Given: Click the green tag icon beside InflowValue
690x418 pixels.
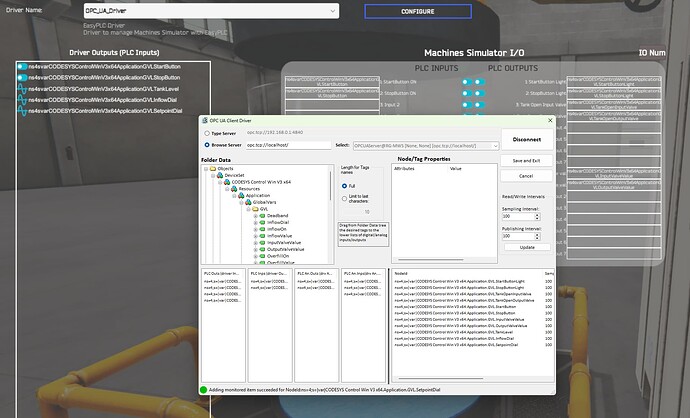Looking at the screenshot, I should tap(262, 236).
